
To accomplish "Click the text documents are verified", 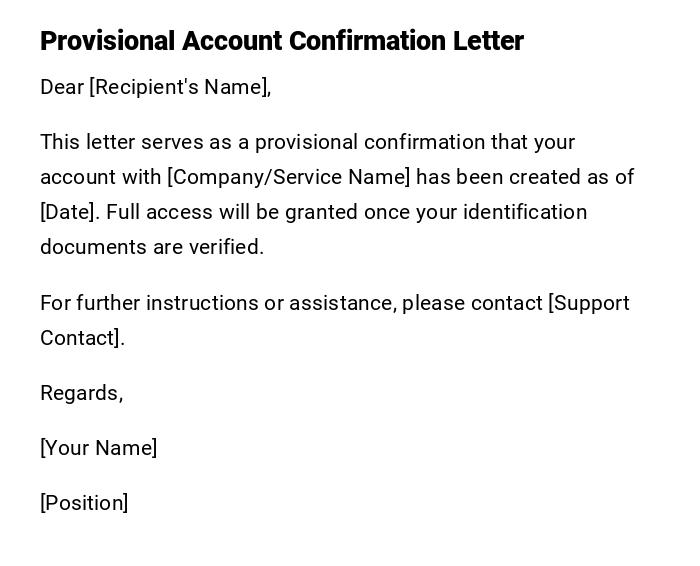I will click(152, 247).
